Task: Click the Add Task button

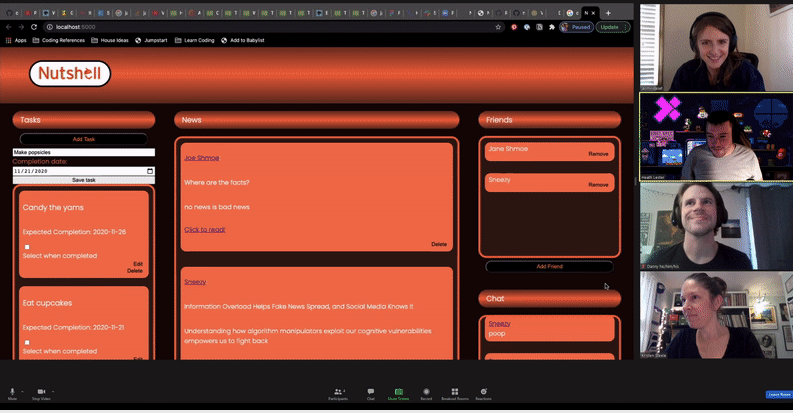Action: [x=83, y=139]
